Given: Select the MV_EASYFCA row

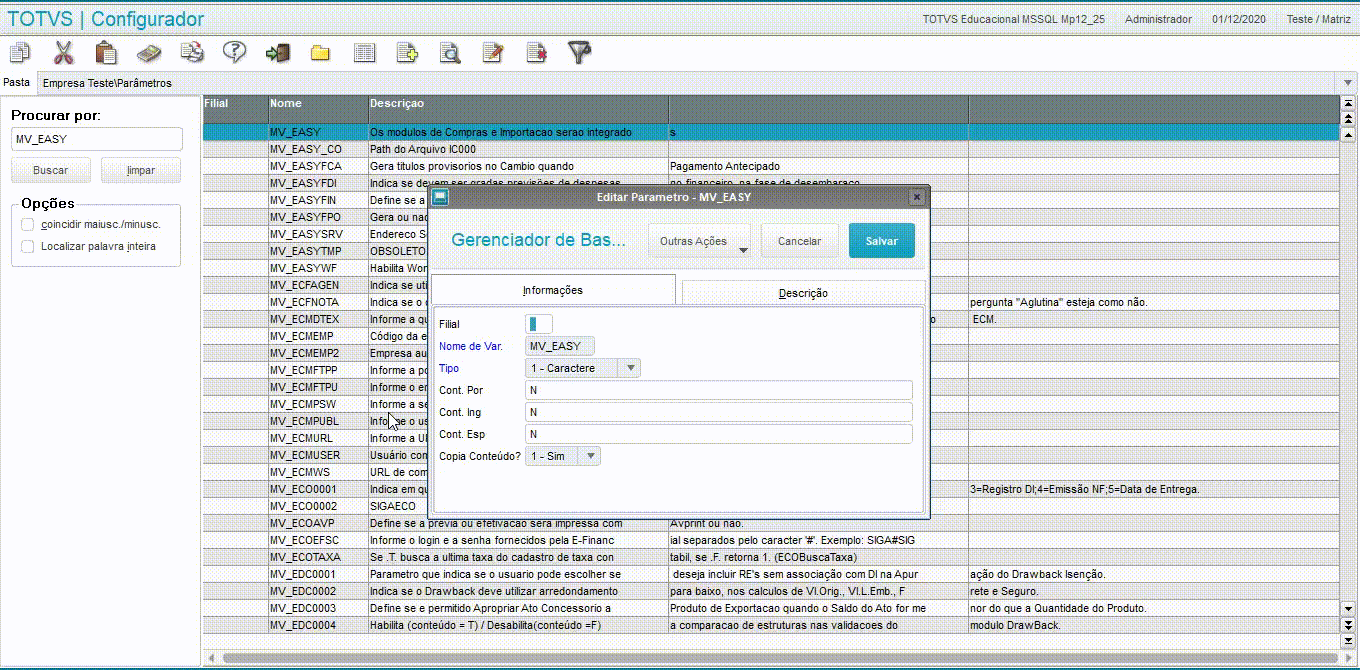Looking at the screenshot, I should (770, 166).
